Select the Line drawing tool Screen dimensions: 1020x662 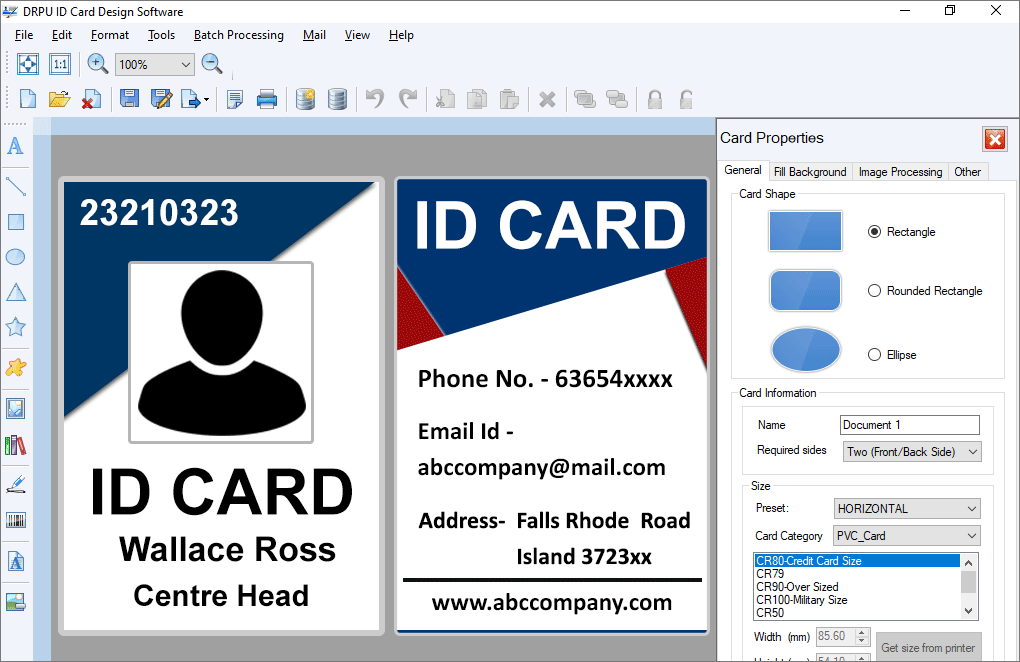coord(15,185)
